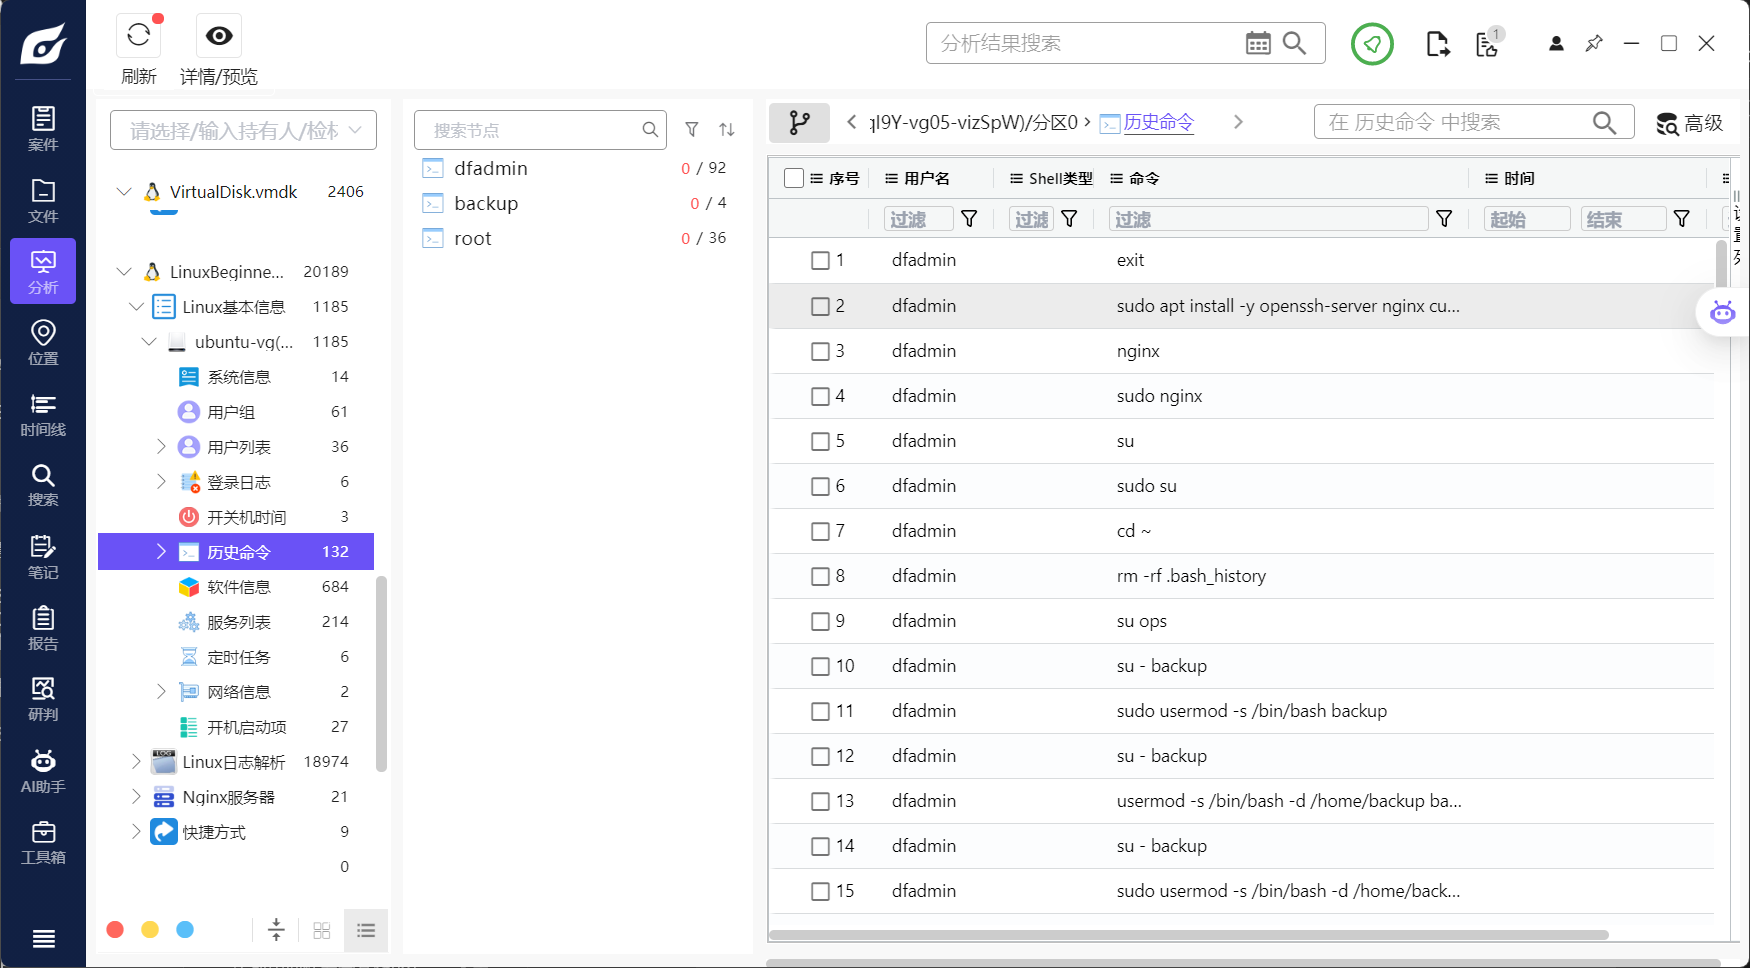
Task: Click the pin window icon
Action: point(1594,44)
